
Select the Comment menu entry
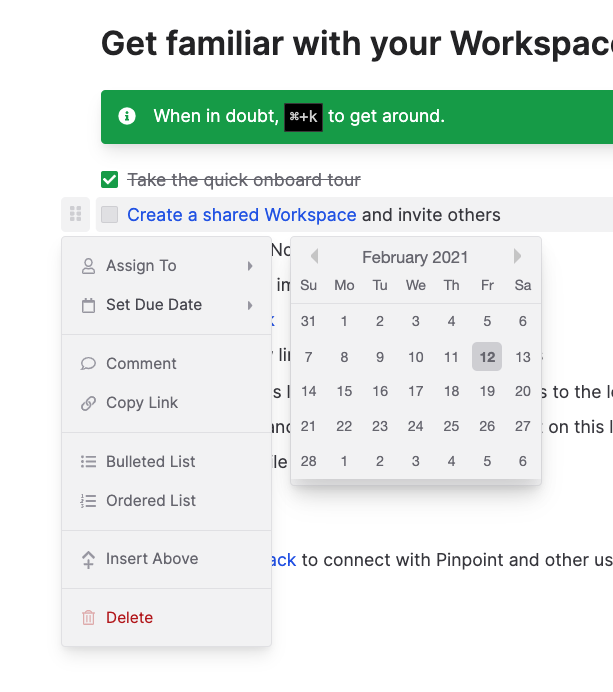click(x=141, y=364)
